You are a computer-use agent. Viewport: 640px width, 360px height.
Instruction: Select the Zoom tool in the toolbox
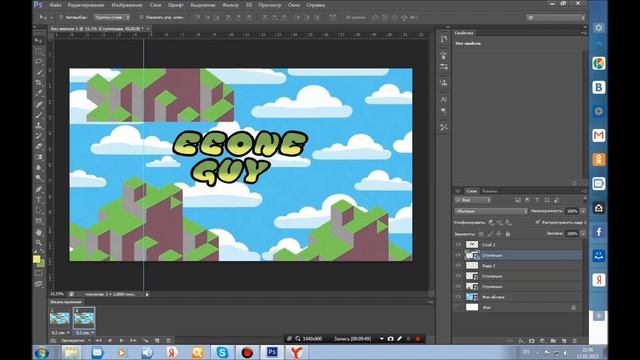(x=39, y=243)
